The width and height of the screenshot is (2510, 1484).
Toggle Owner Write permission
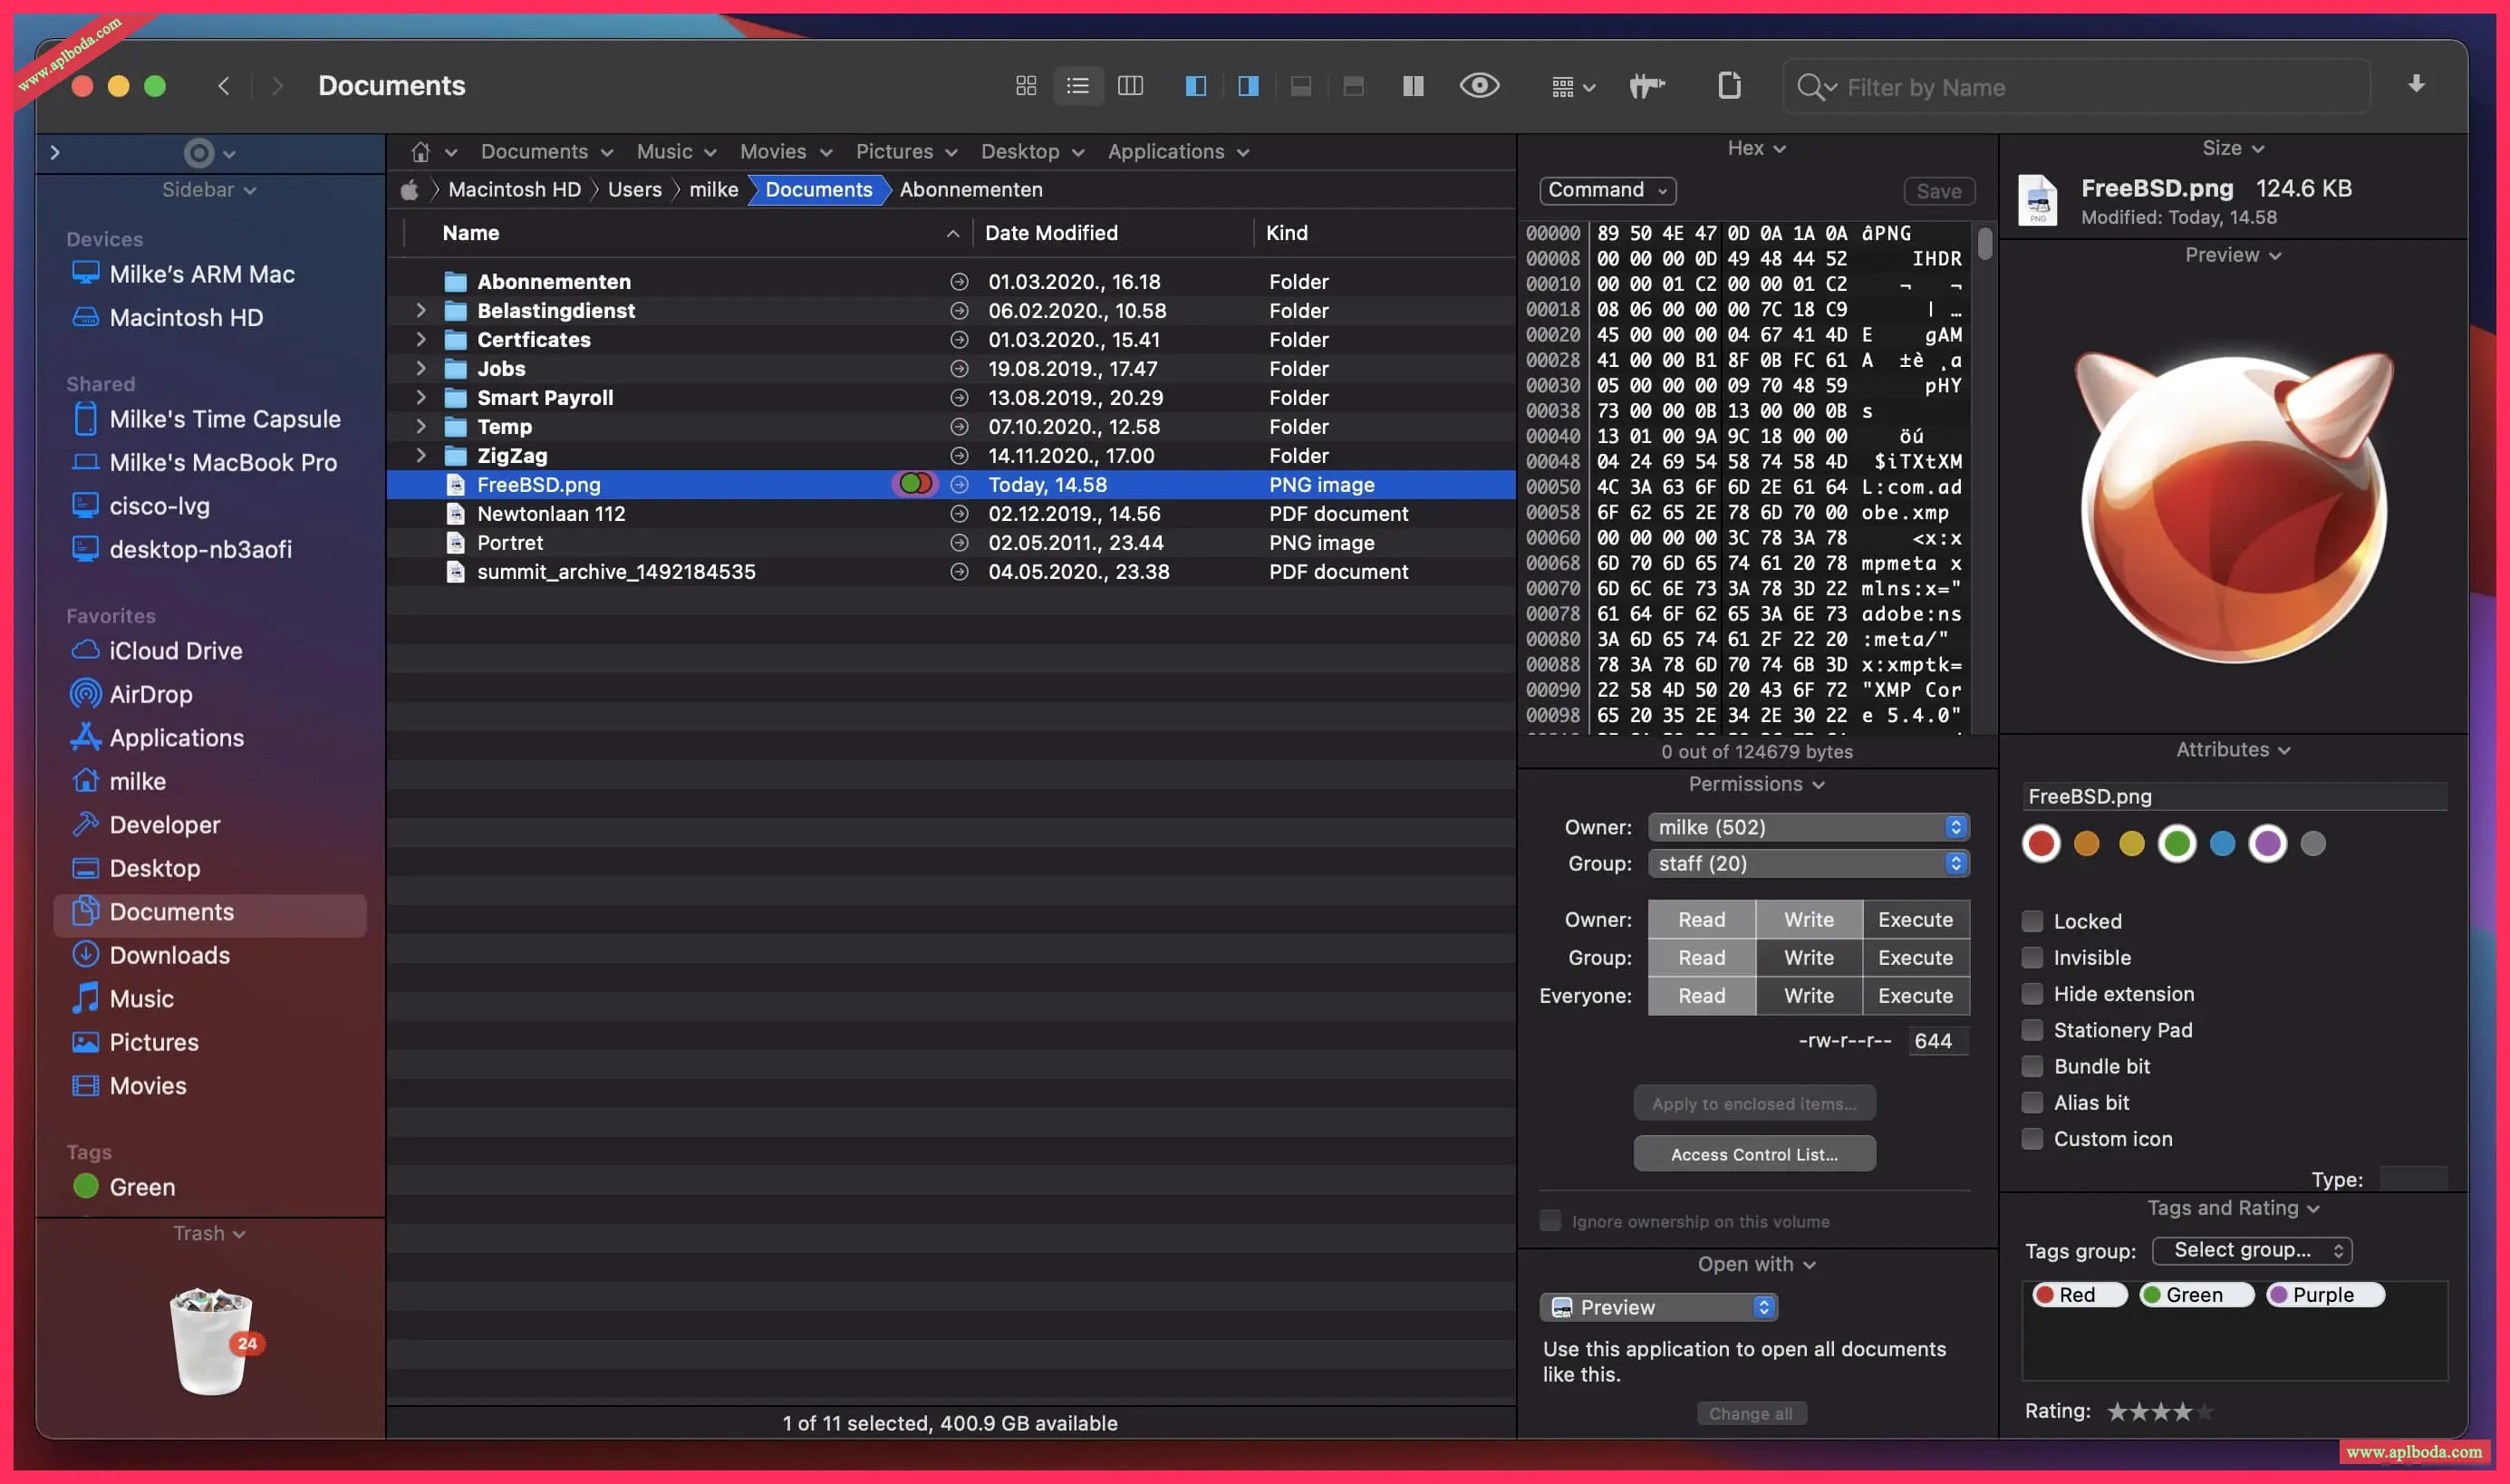[1808, 919]
